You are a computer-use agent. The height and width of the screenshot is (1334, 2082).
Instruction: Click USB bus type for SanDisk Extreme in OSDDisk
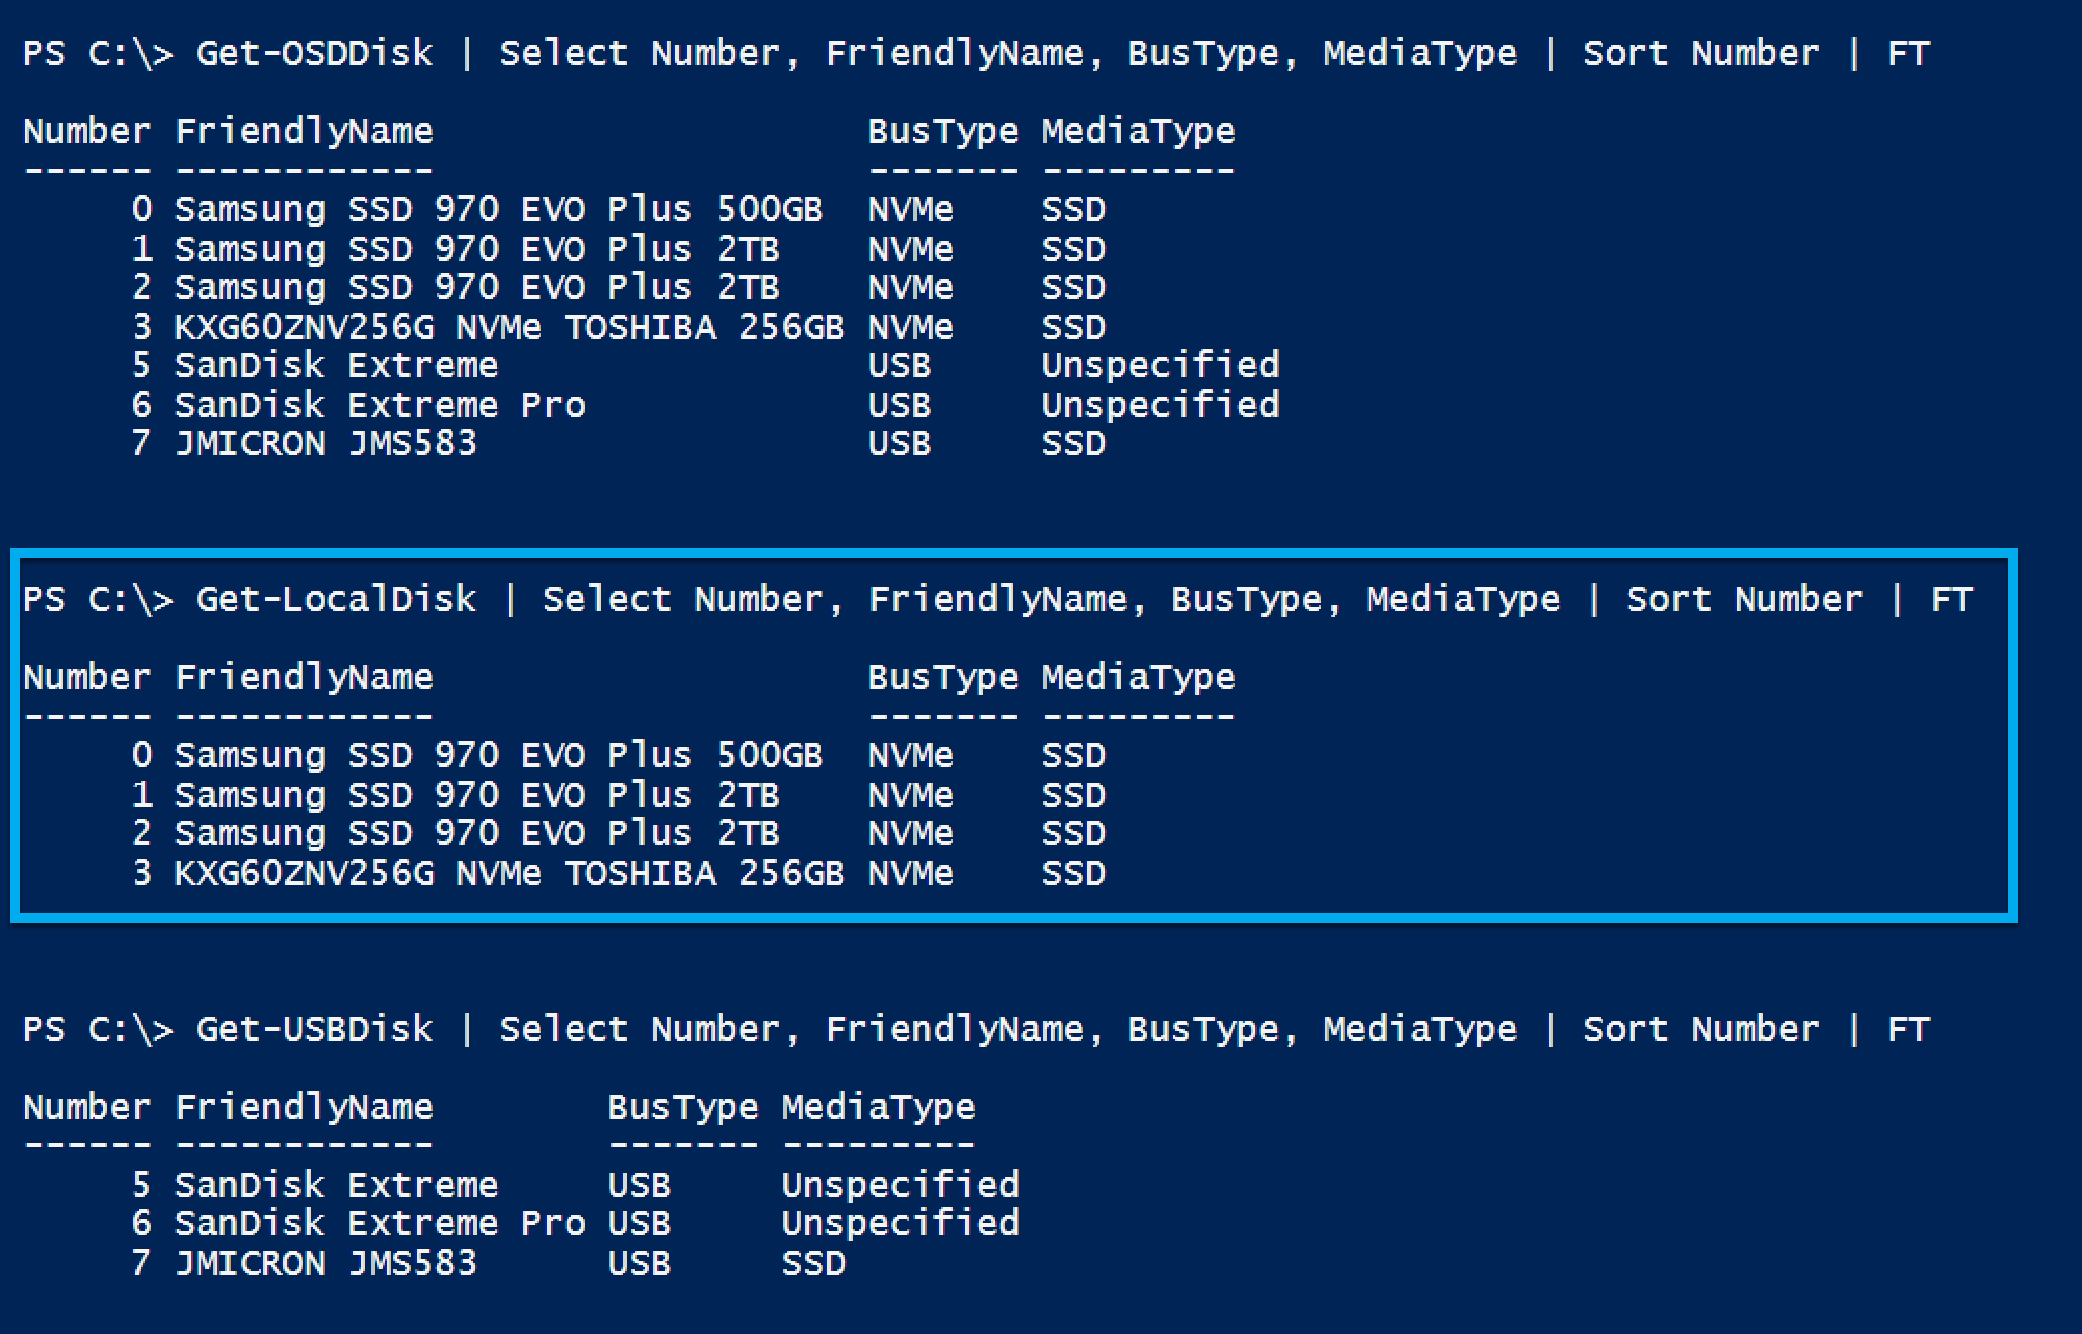(x=899, y=365)
